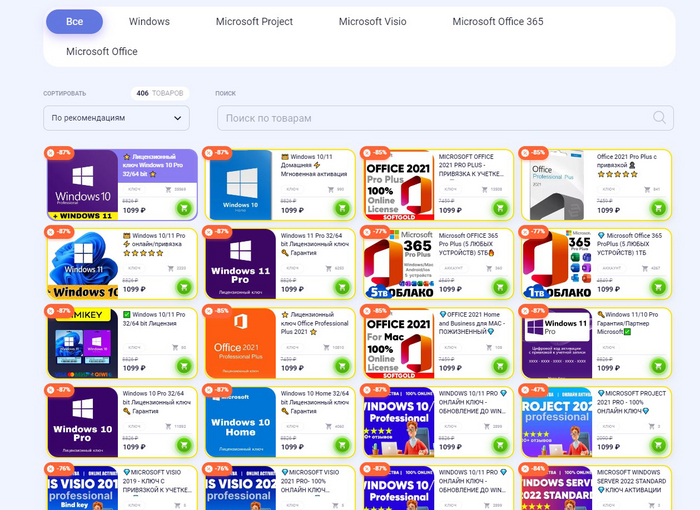Screen dimensions: 700x510
Task: Open the purple Windows 10 Professional thumbnail
Action: tap(83, 185)
